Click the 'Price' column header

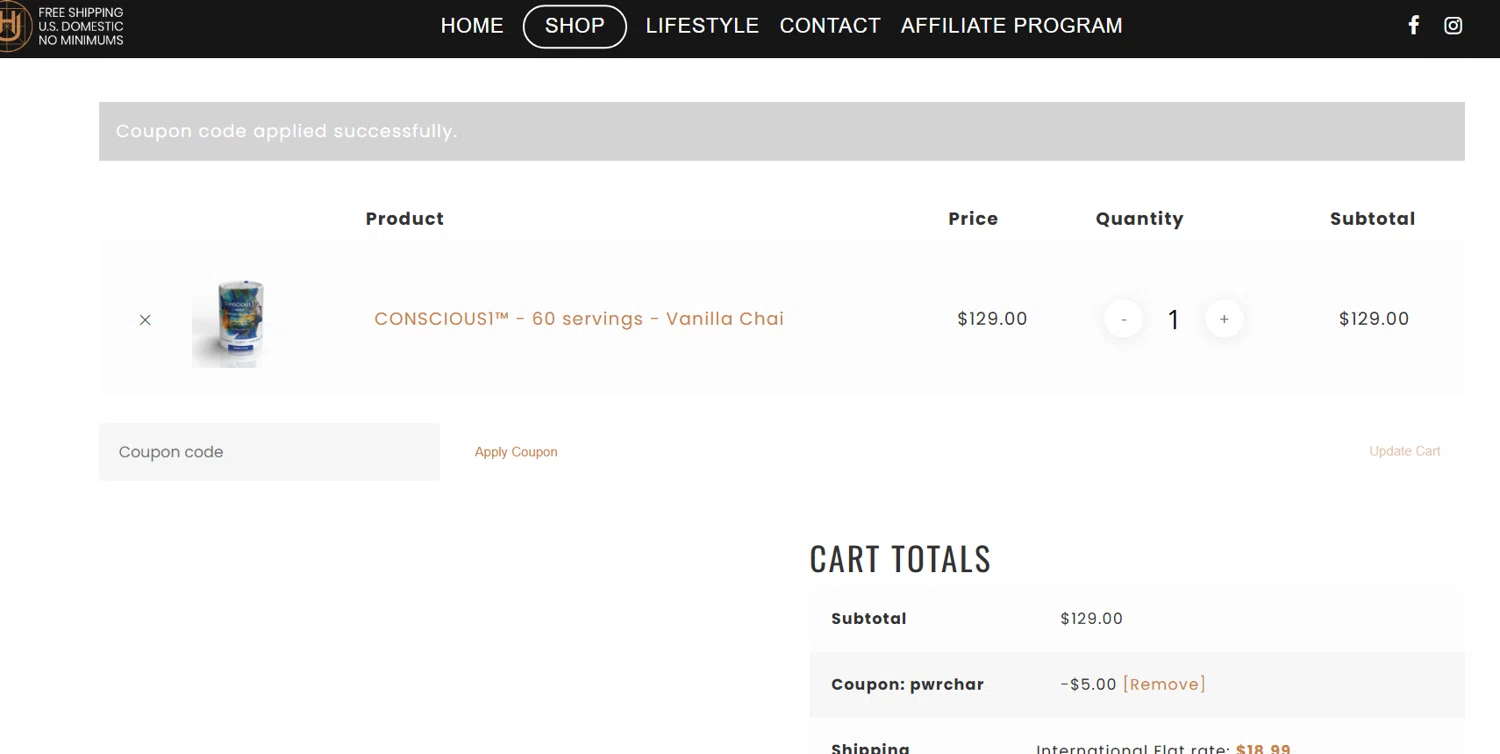[x=973, y=219]
